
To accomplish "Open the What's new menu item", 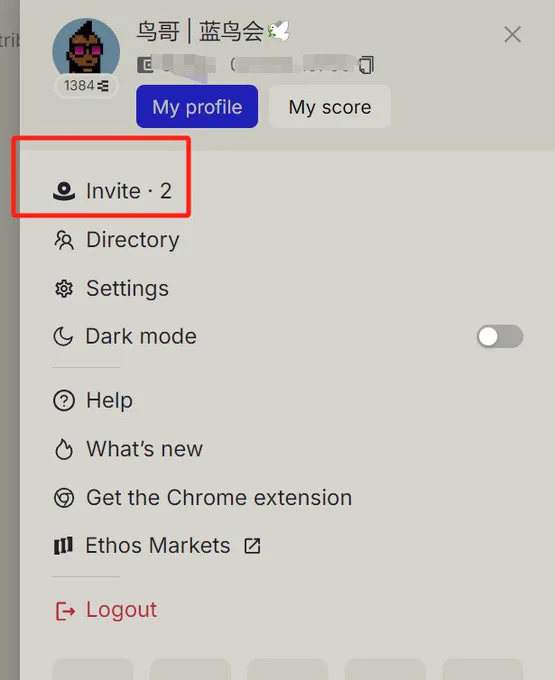I will click(128, 449).
